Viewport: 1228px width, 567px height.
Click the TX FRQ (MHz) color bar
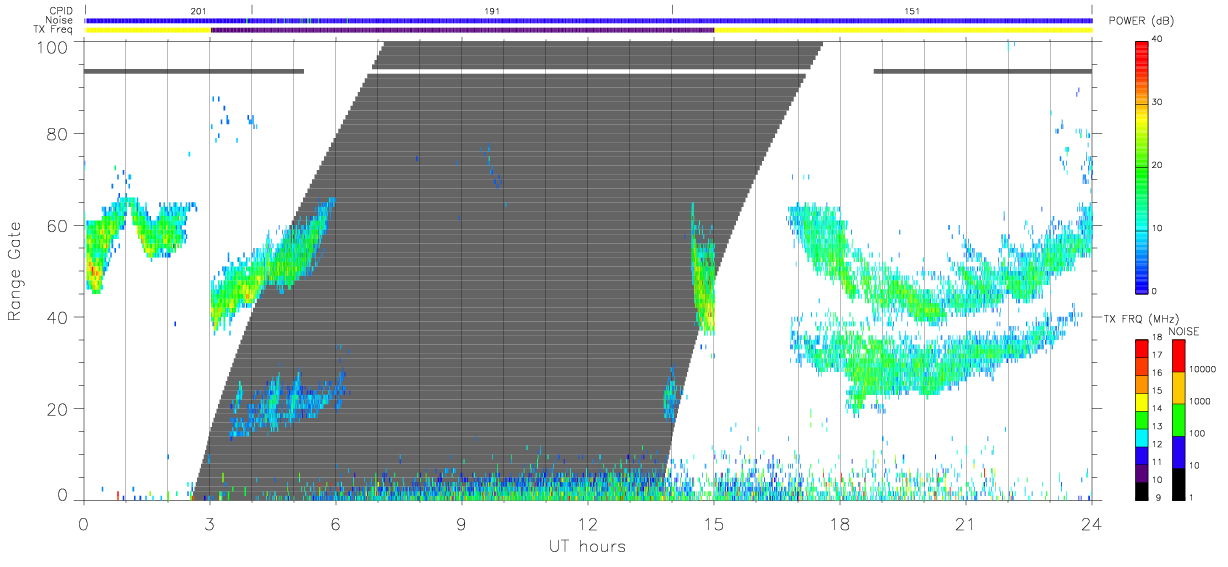1143,418
